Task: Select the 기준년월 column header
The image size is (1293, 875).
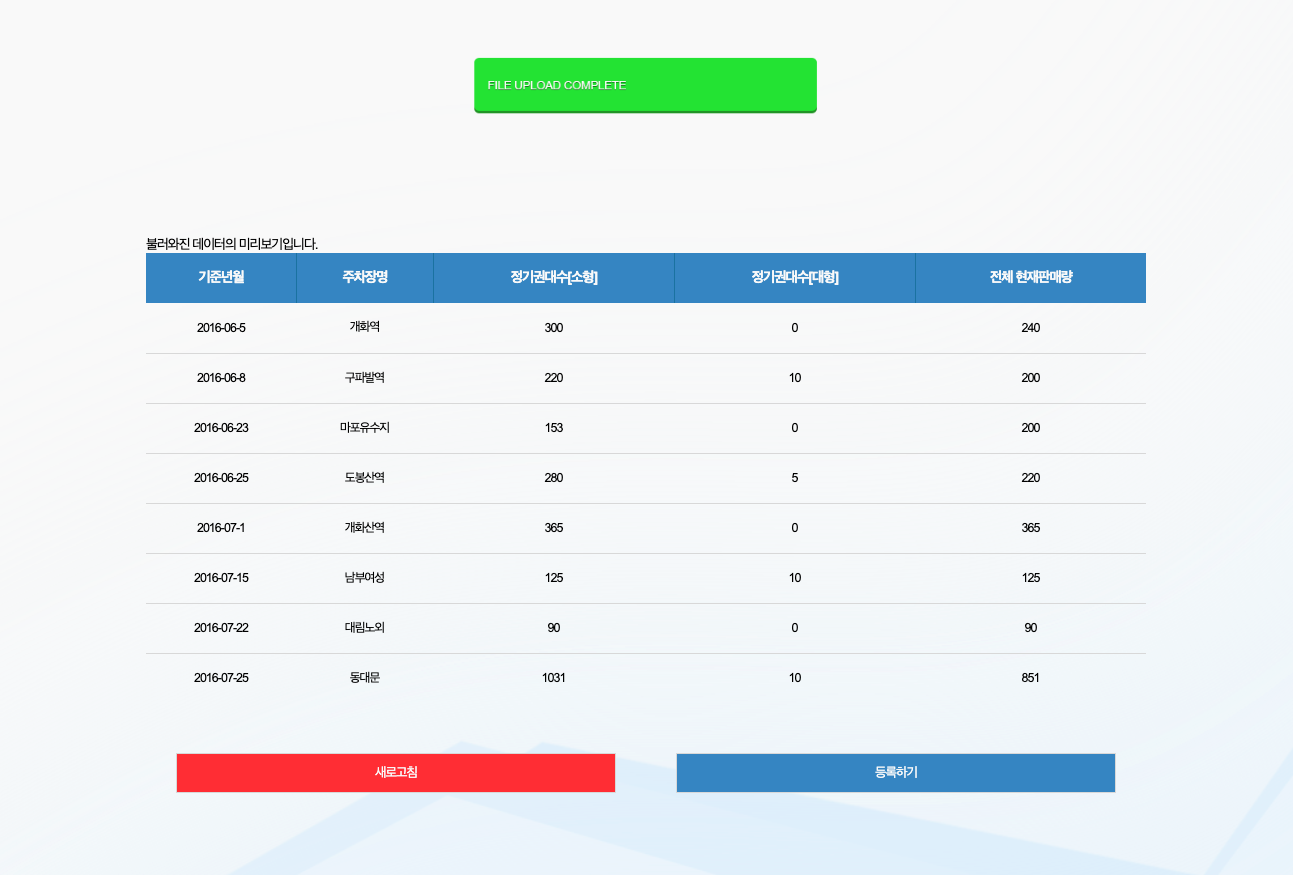Action: coord(221,278)
